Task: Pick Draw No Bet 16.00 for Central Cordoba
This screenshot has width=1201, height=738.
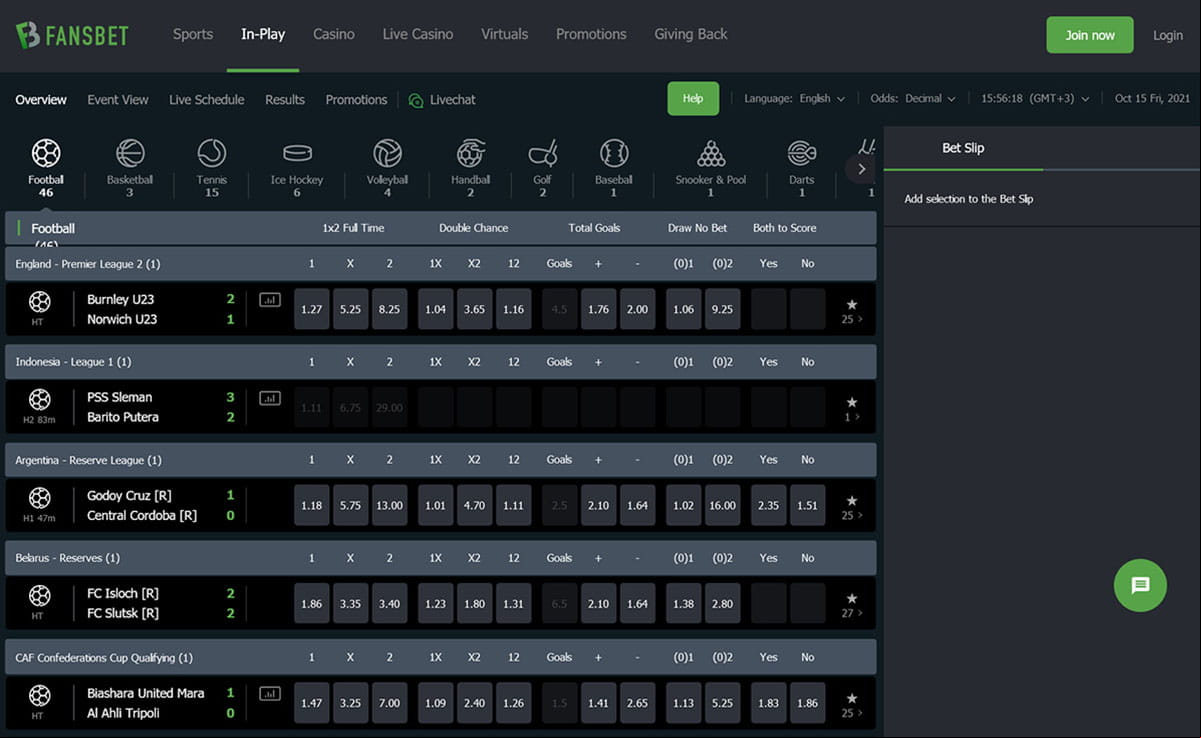Action: click(723, 505)
